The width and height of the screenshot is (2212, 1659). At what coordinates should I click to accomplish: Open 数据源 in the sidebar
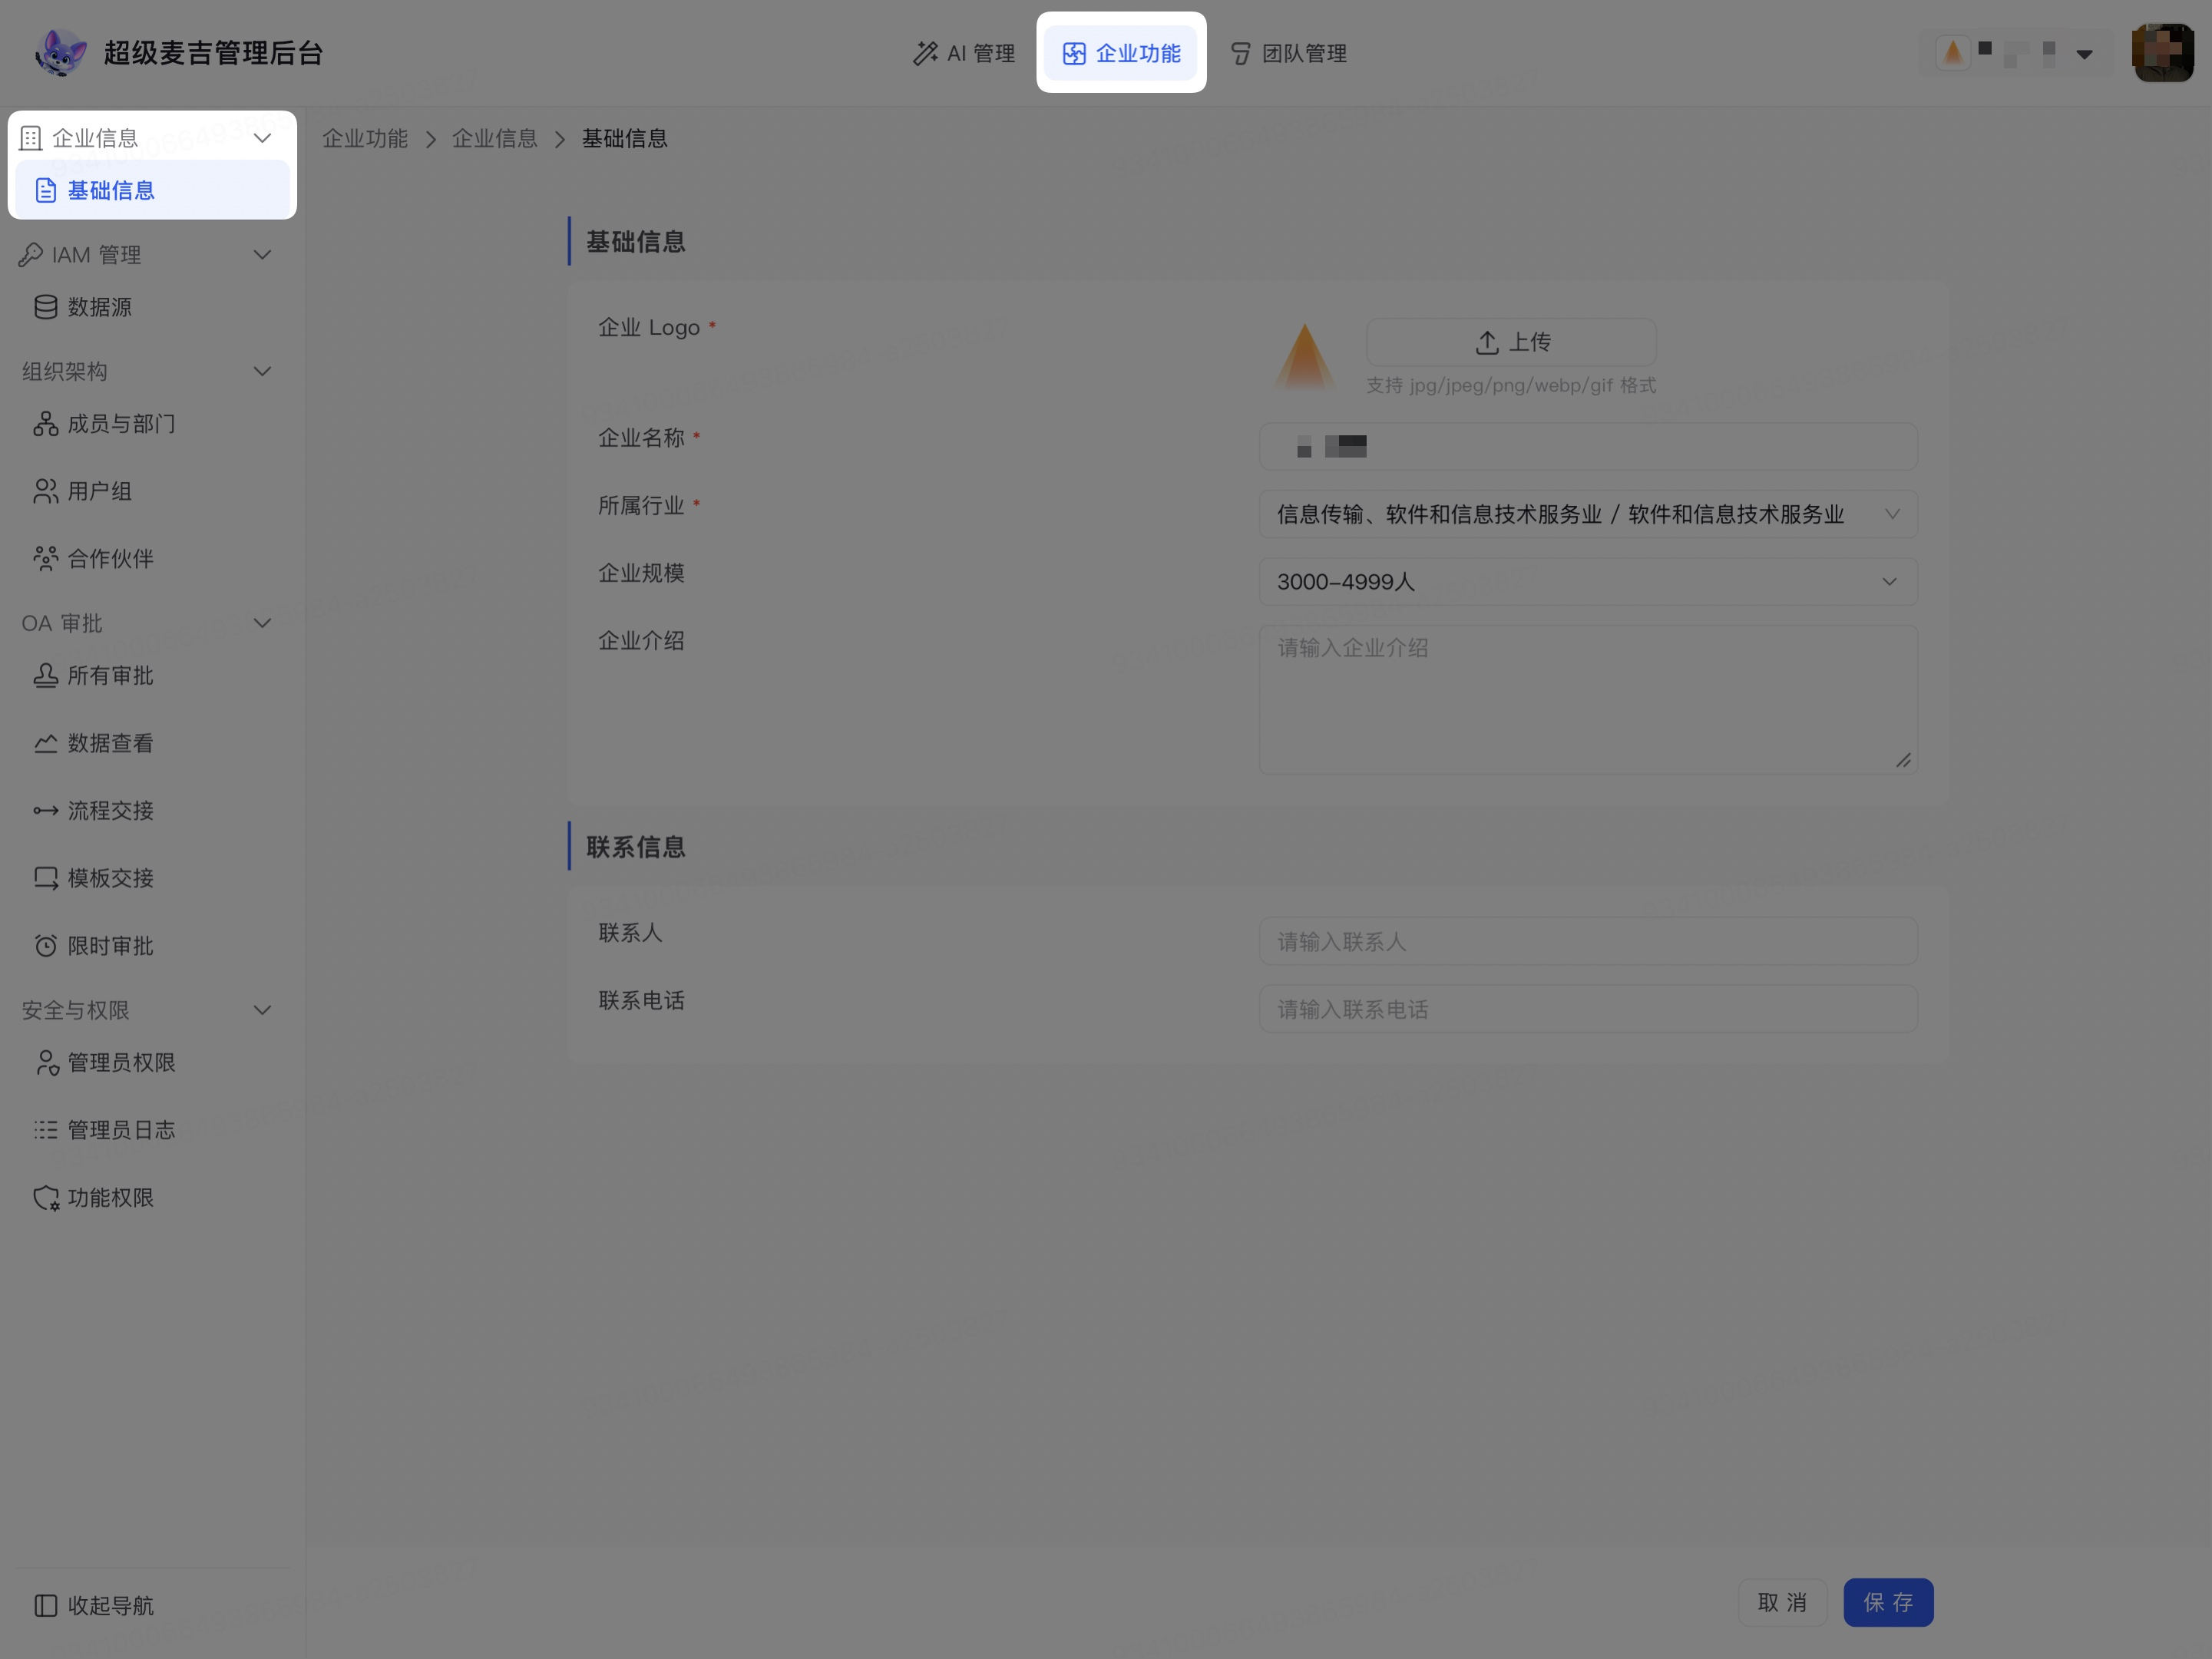point(152,307)
